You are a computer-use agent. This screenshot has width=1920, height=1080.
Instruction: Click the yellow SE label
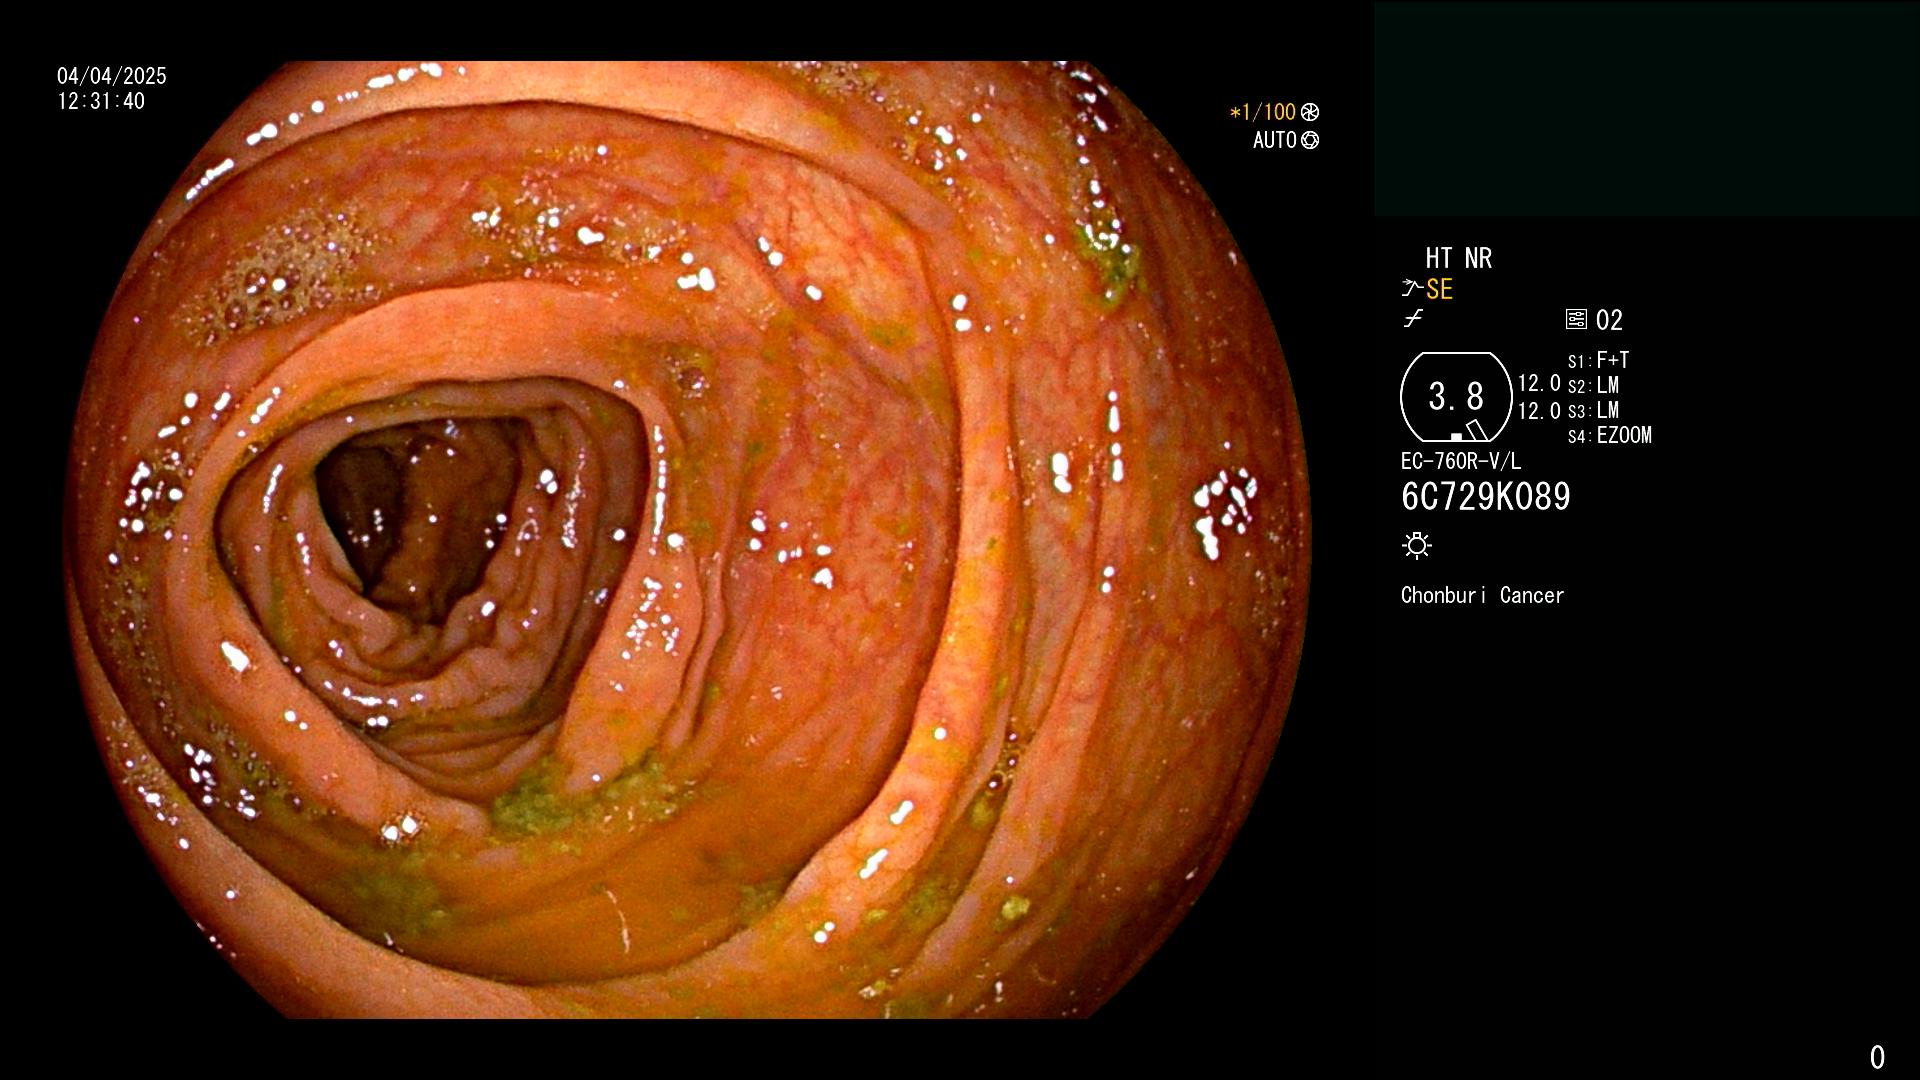1439,290
